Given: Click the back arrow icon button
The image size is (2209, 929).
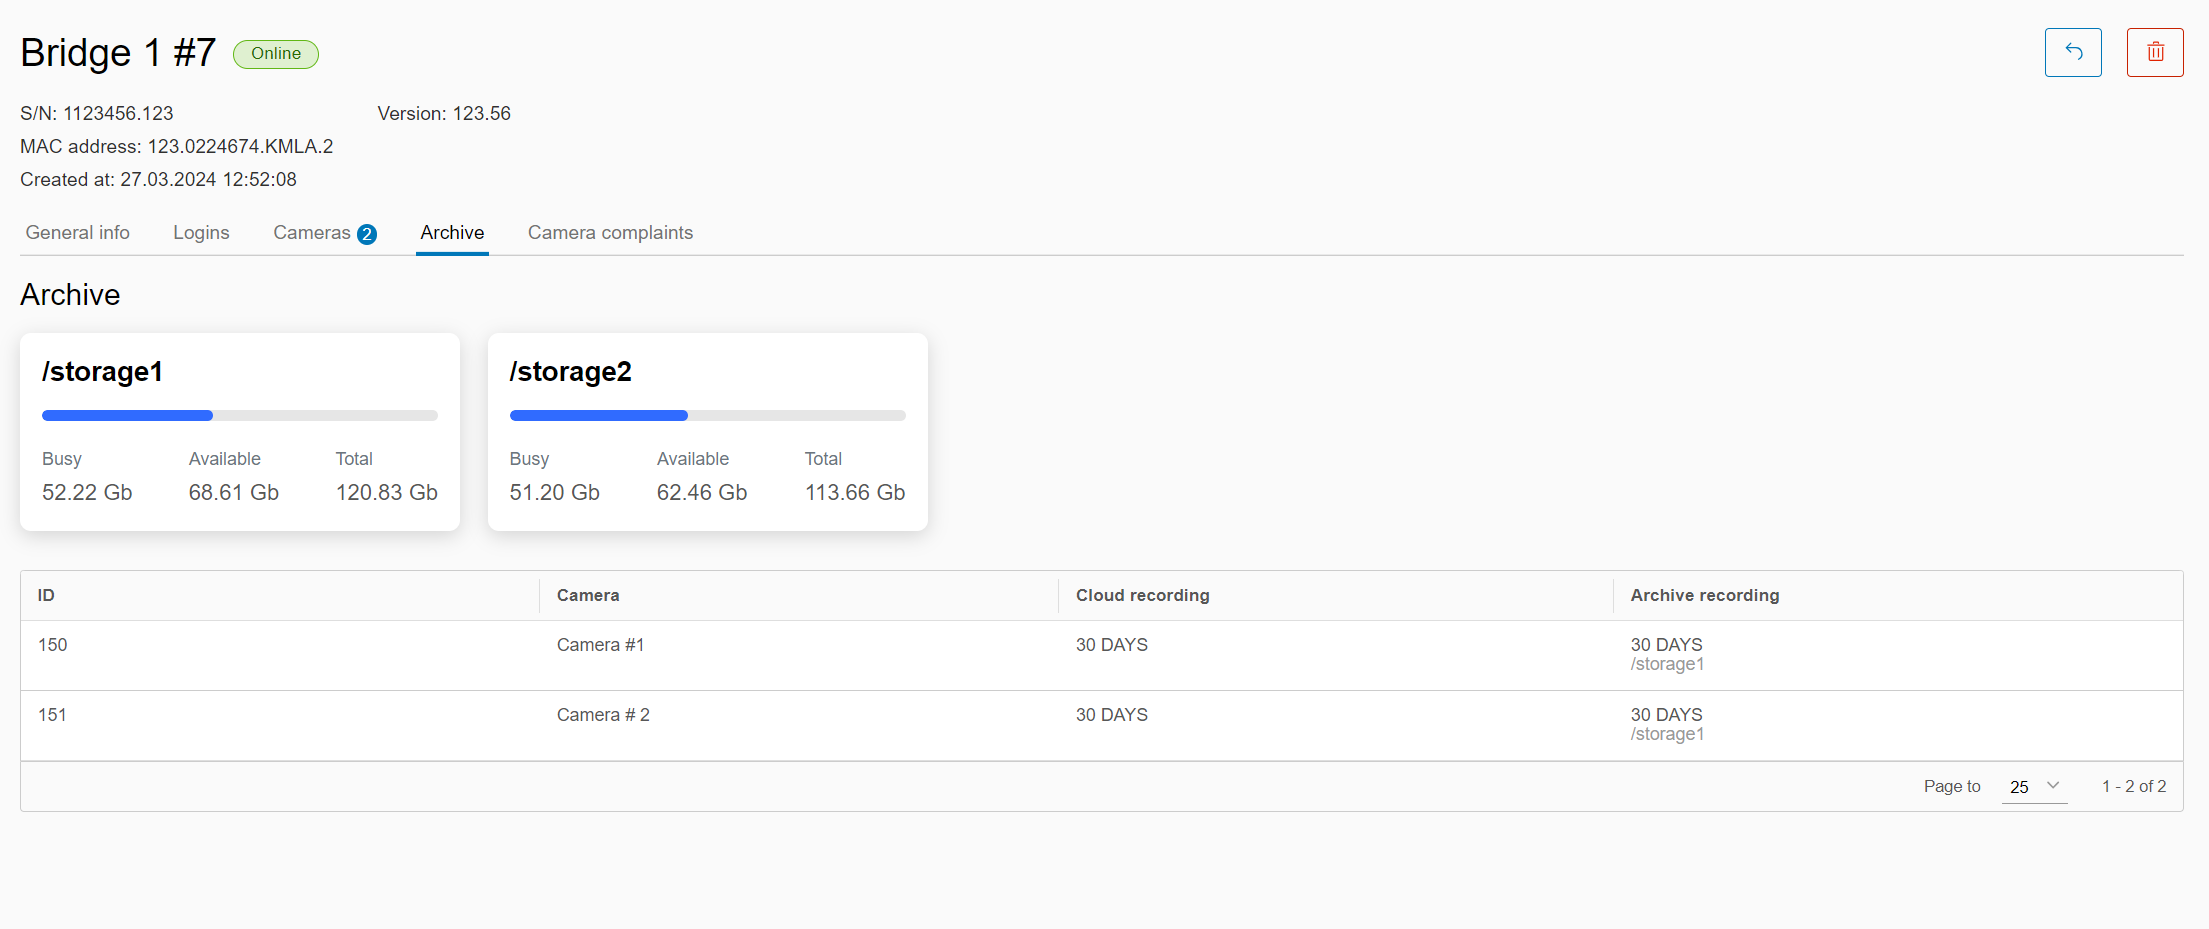Looking at the screenshot, I should click(2072, 52).
